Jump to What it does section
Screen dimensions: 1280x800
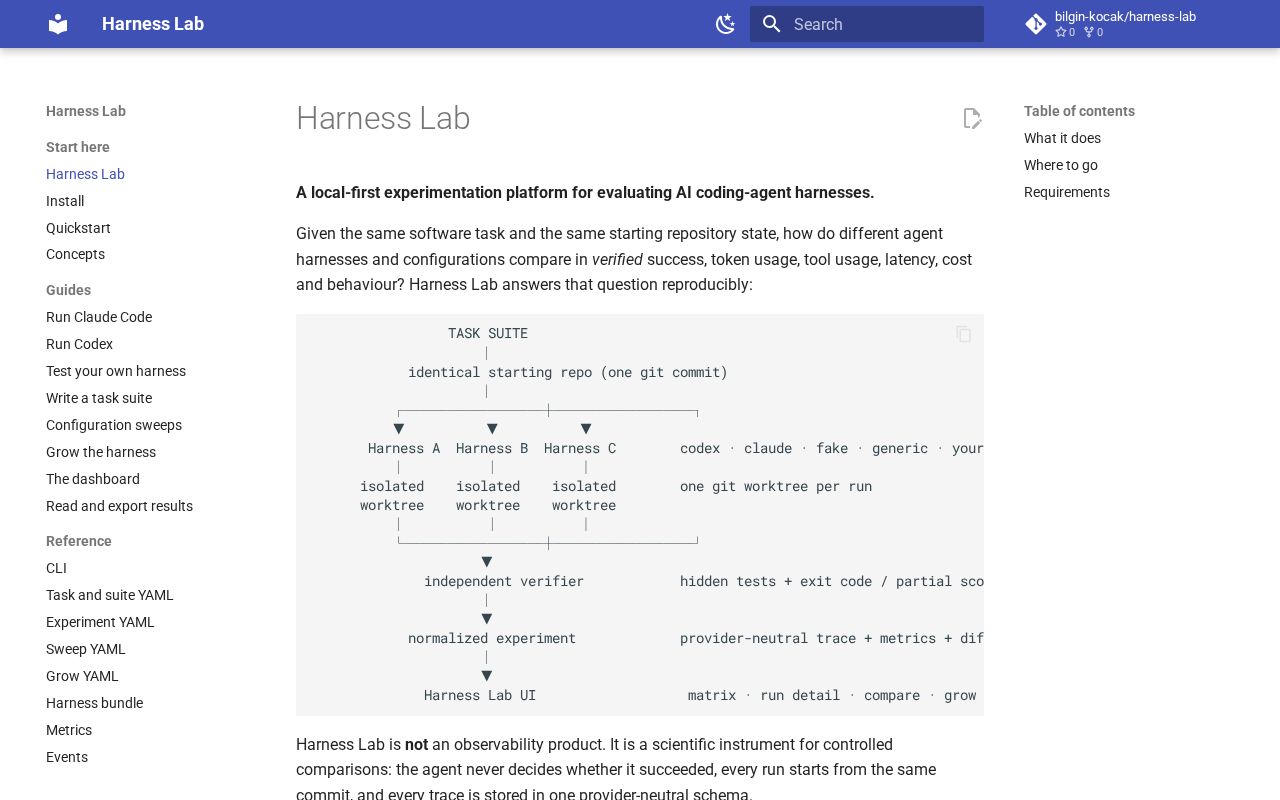pyautogui.click(x=1062, y=138)
